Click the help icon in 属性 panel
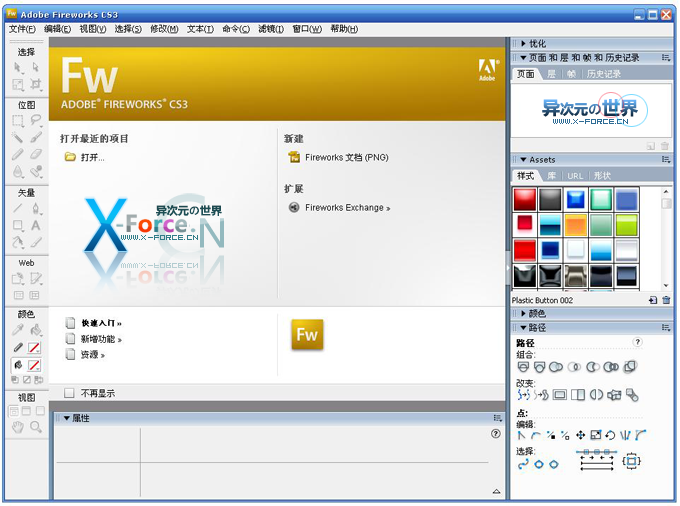Viewport: 680px width, 506px height. pyautogui.click(x=495, y=434)
